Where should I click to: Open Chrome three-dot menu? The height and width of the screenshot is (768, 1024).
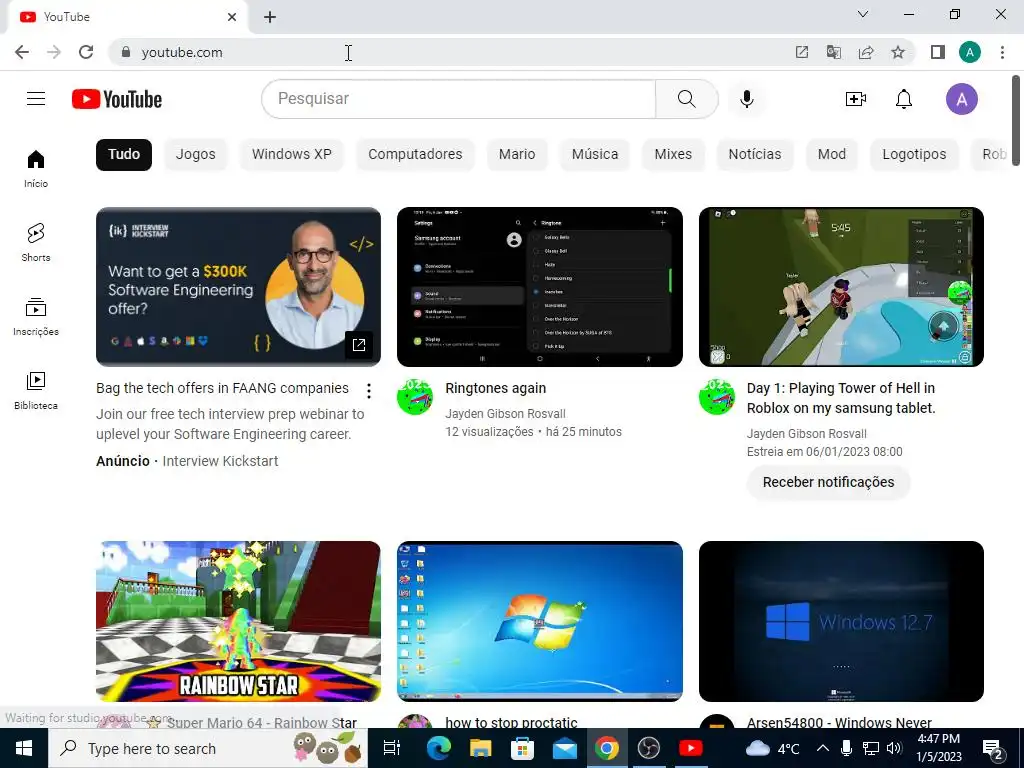coord(1002,52)
